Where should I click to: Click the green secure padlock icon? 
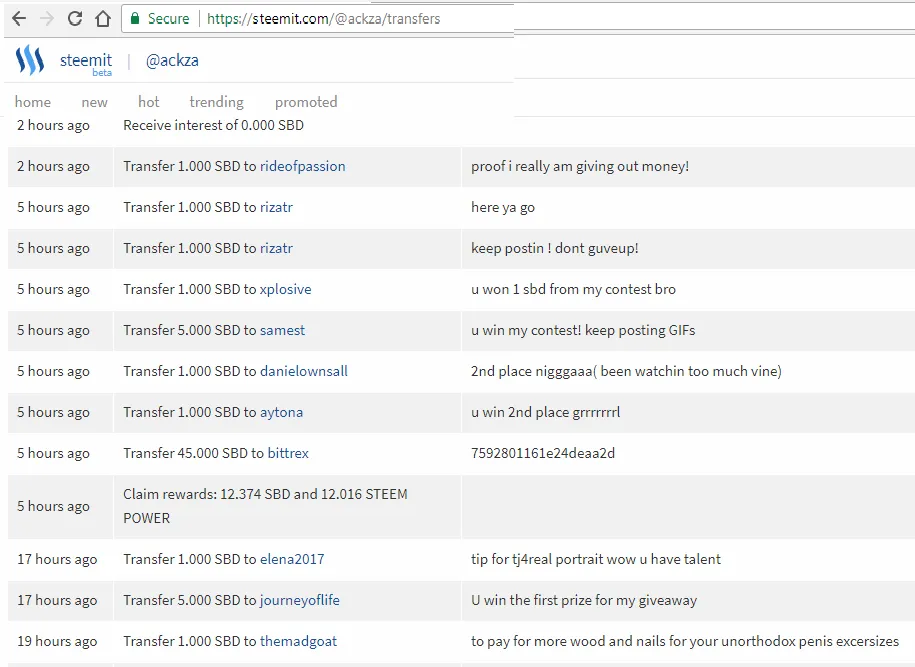click(135, 19)
